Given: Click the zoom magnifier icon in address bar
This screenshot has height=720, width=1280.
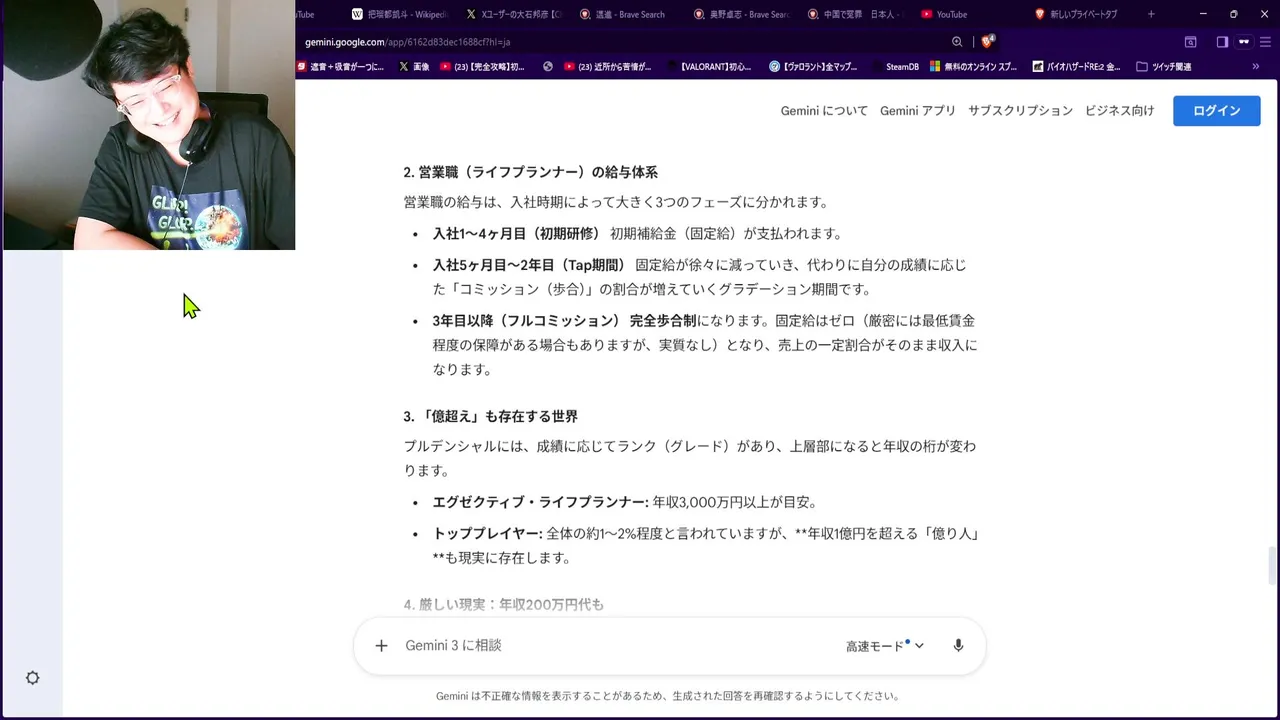Looking at the screenshot, I should pyautogui.click(x=957, y=42).
